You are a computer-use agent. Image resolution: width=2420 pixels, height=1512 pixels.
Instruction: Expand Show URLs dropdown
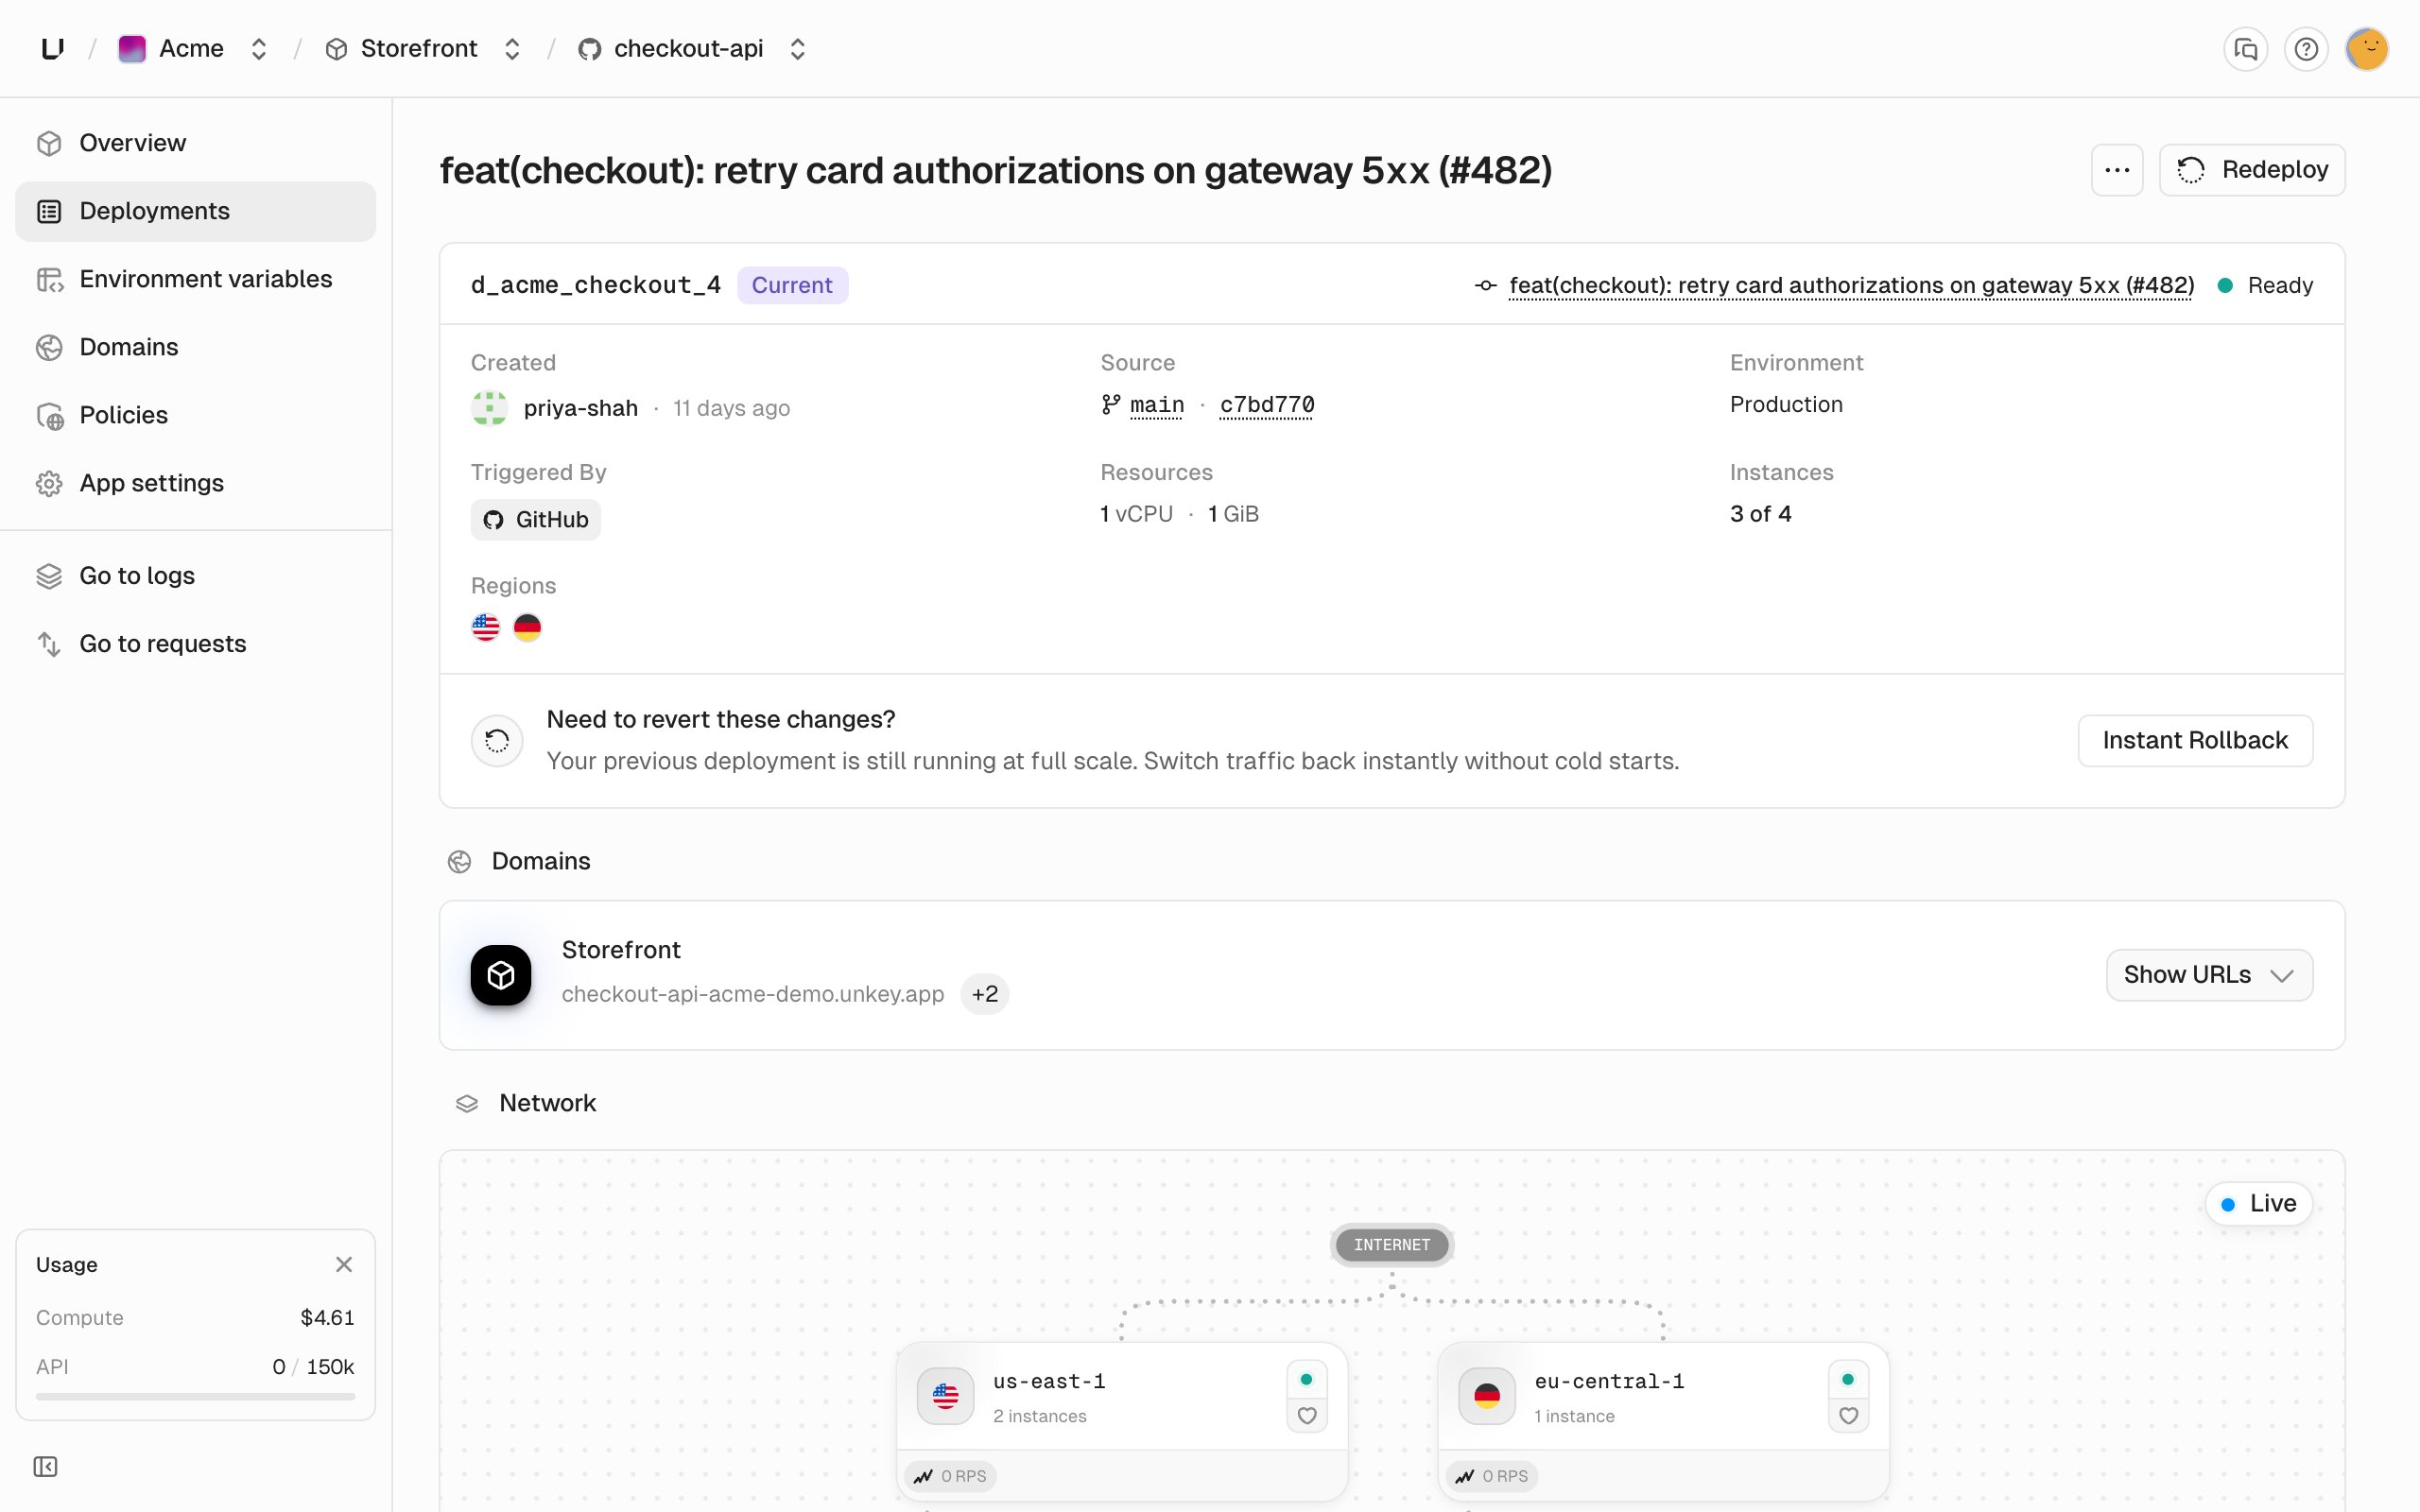2209,975
